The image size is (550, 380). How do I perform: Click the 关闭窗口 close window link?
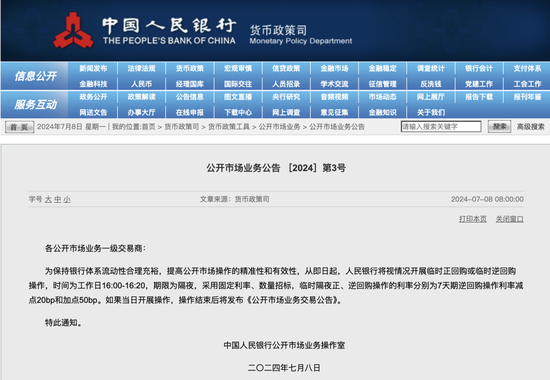click(510, 219)
